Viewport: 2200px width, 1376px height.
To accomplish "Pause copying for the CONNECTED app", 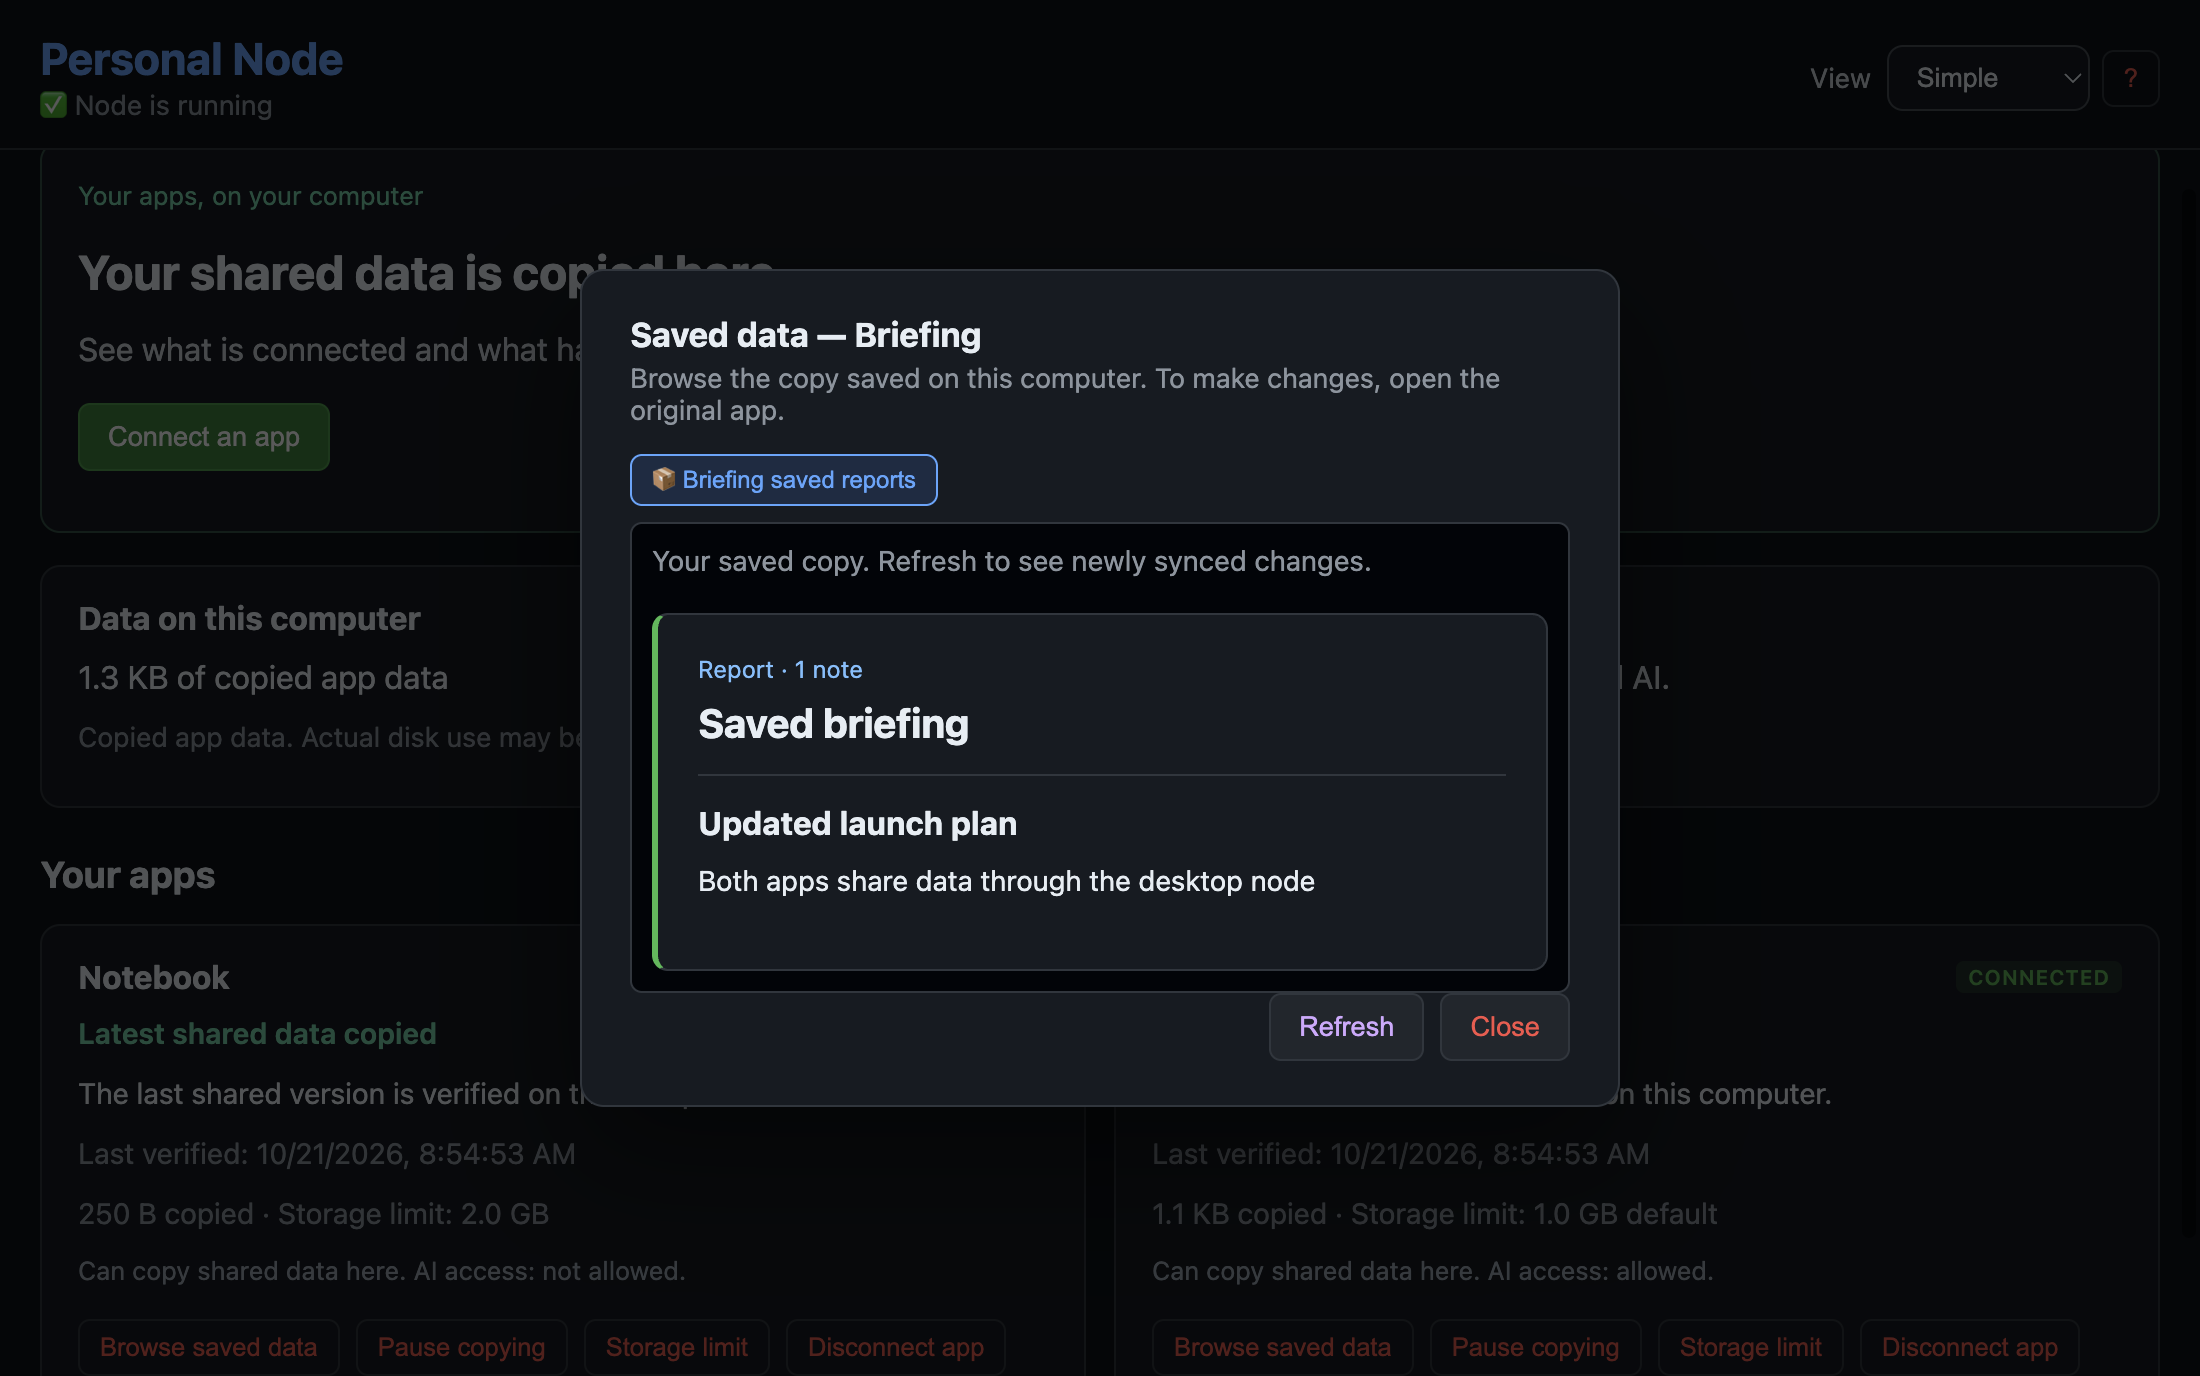I will coord(1535,1347).
